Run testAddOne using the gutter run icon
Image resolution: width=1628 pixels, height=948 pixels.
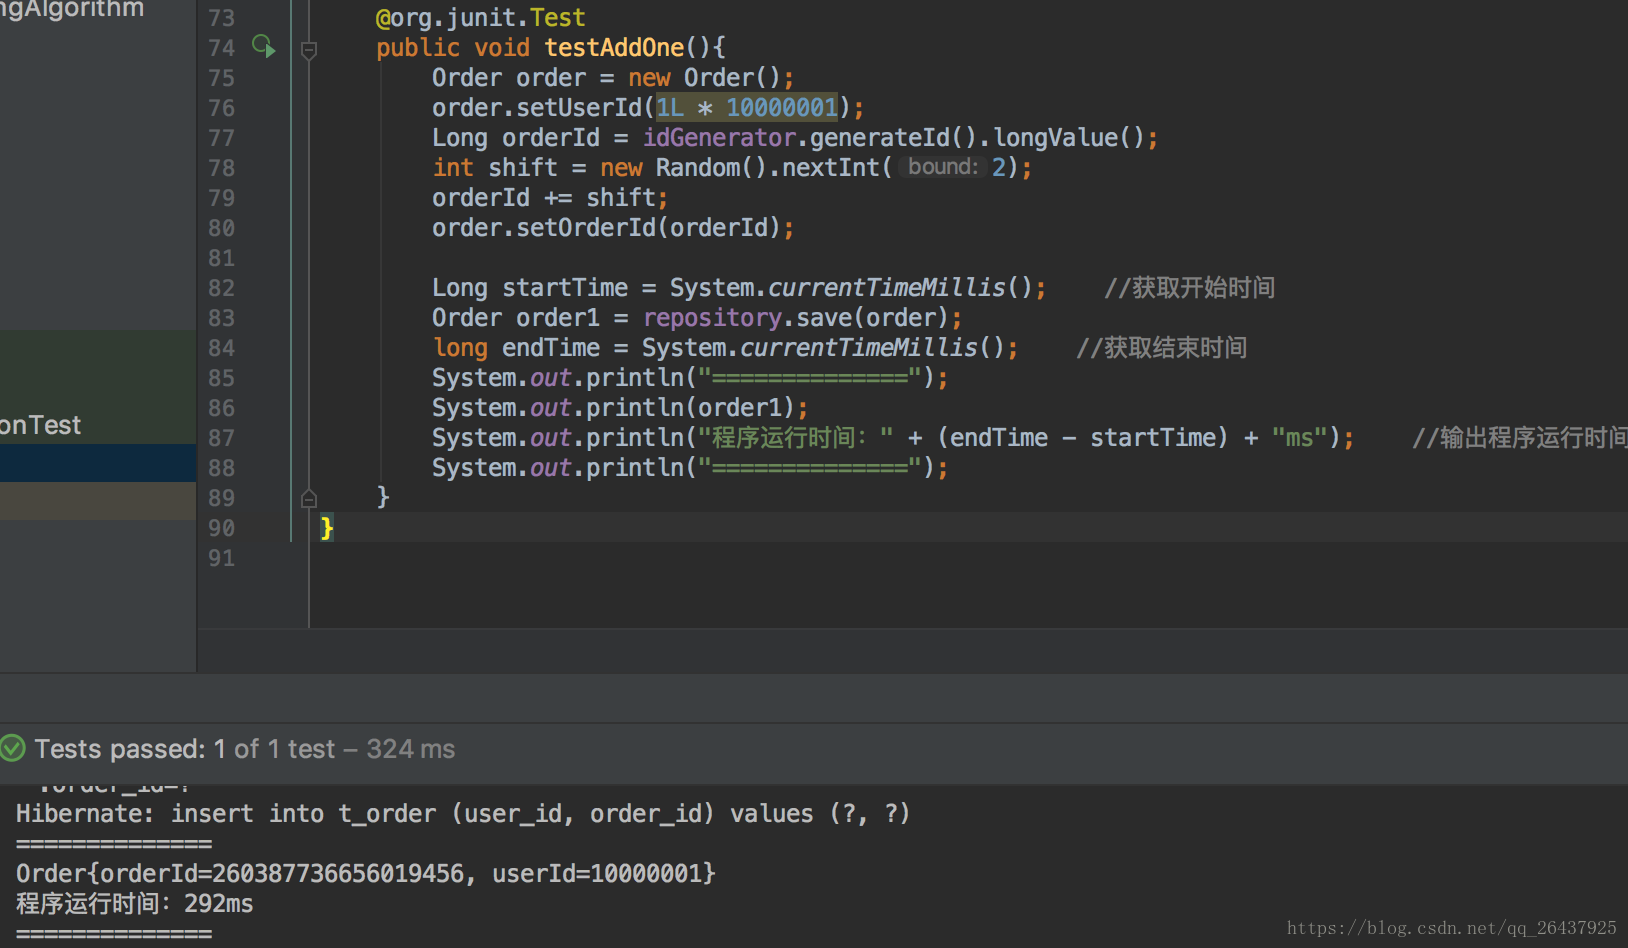tap(263, 46)
